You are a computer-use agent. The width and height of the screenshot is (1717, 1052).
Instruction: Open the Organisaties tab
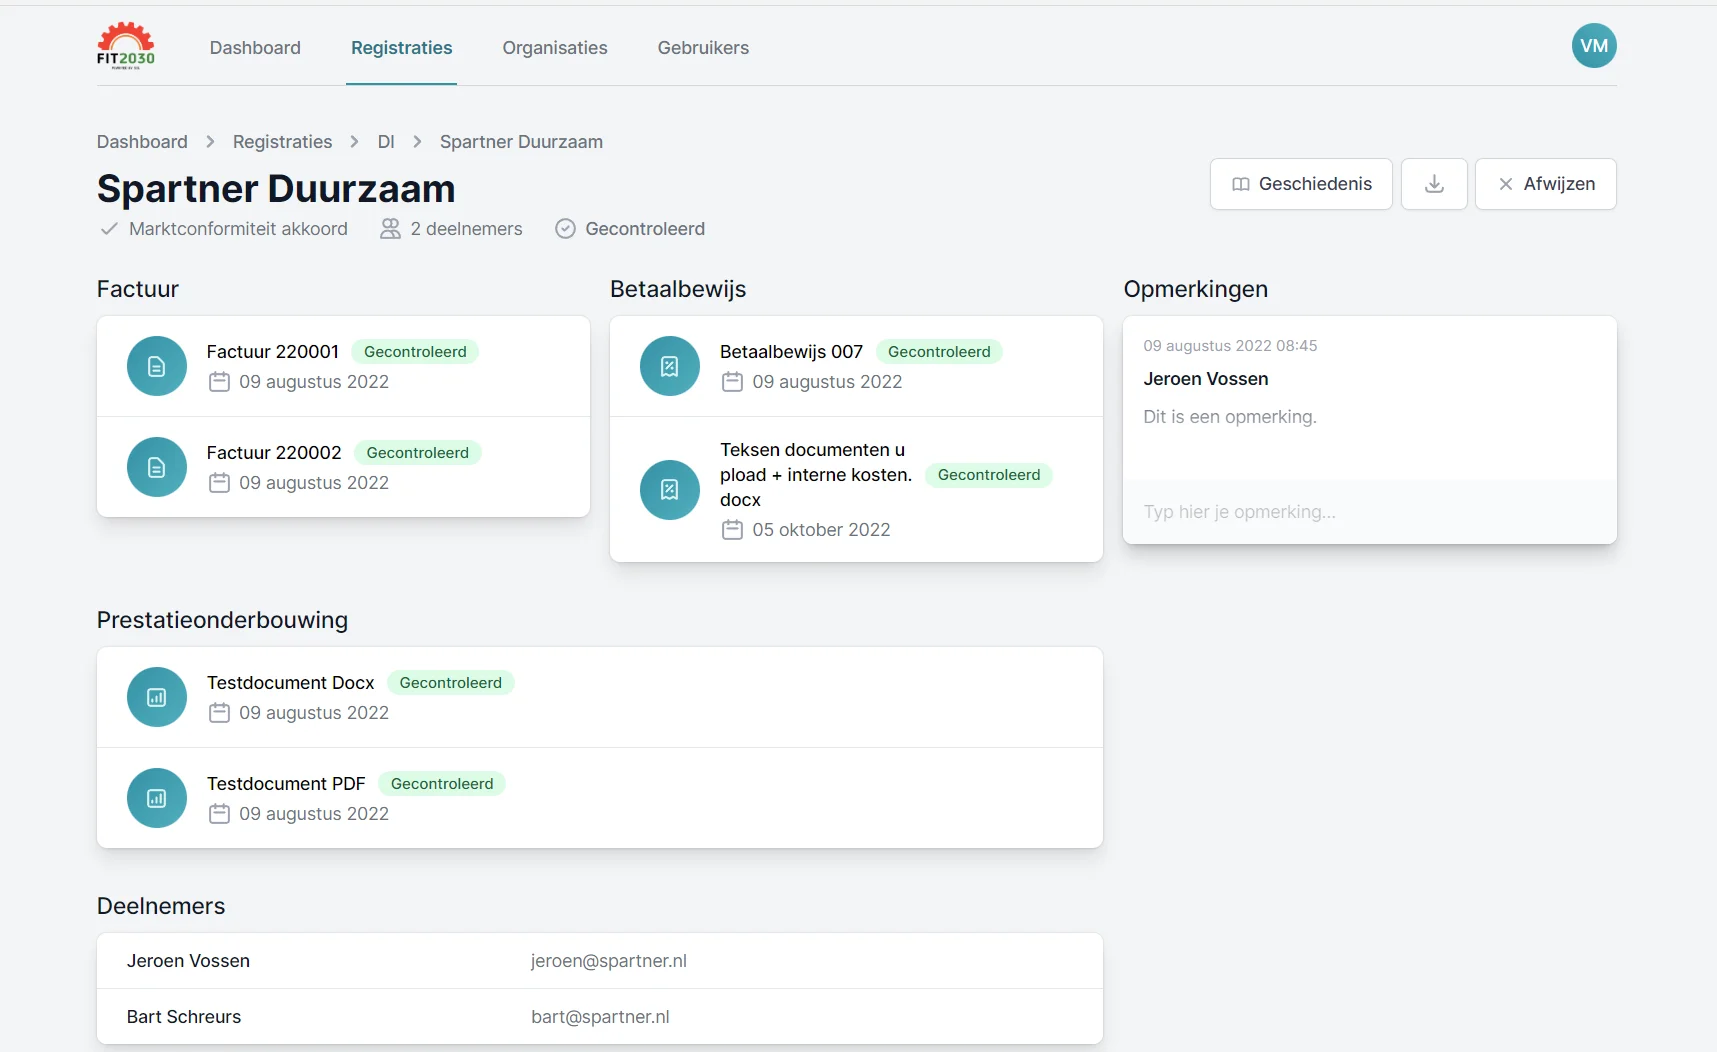tap(554, 48)
